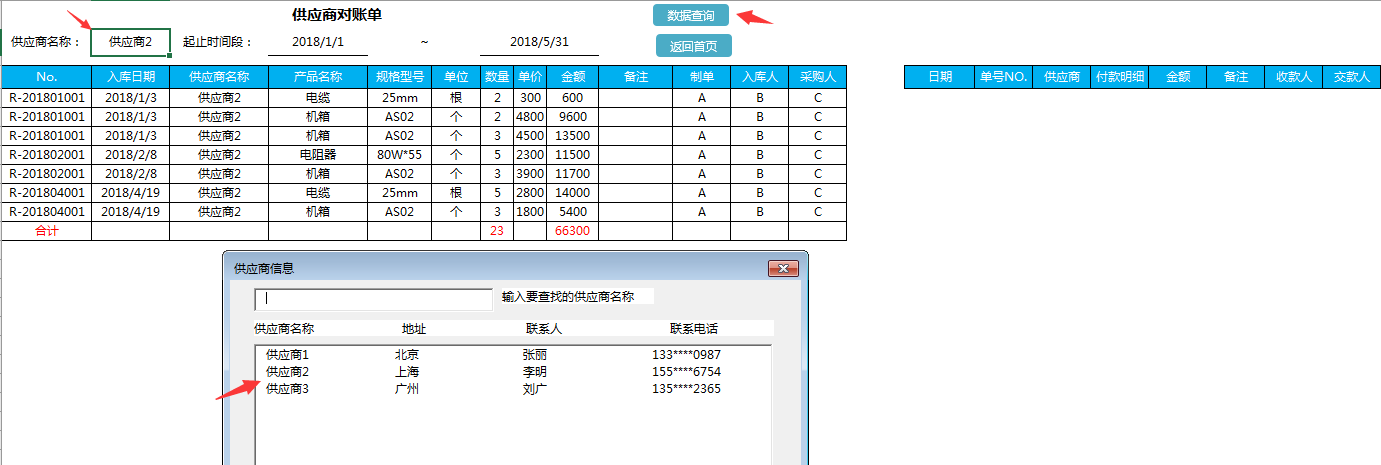This screenshot has height=465, width=1381.
Task: Select the amount cell 11700
Action: pyautogui.click(x=573, y=174)
